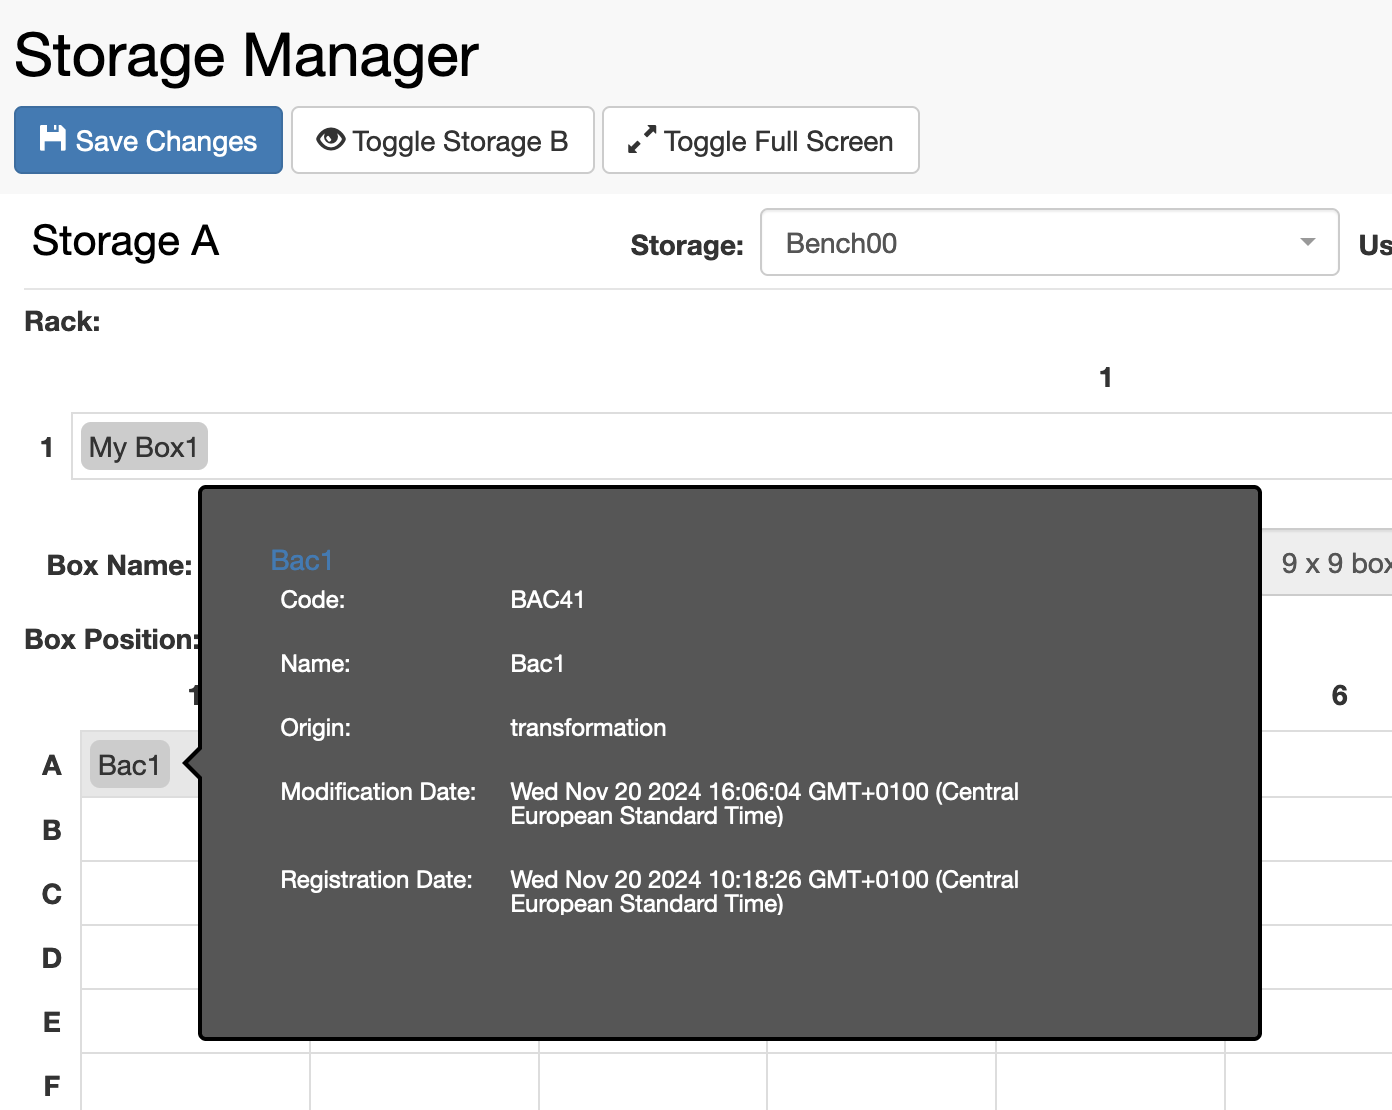Click the Bac1 sample in row A
This screenshot has width=1392, height=1110.
(130, 765)
